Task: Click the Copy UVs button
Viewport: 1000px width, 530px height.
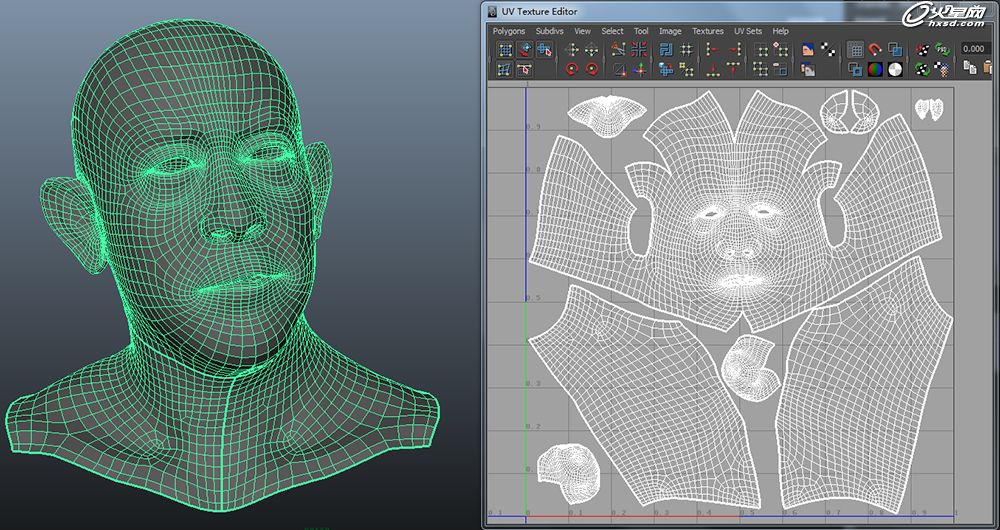Action: point(970,68)
